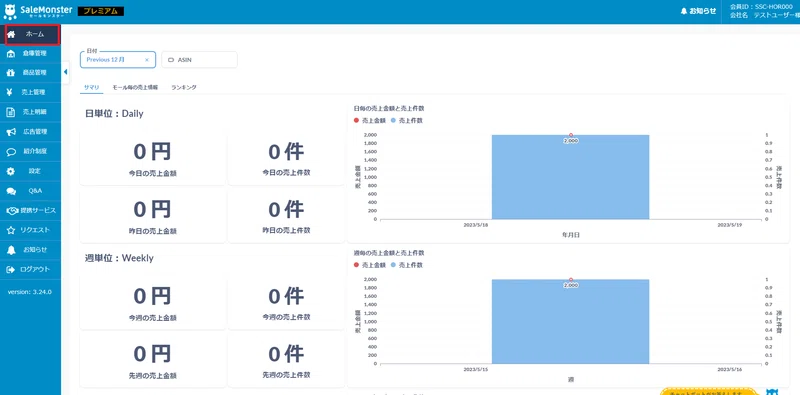Click the 週単位：Weekly heading

point(119,258)
